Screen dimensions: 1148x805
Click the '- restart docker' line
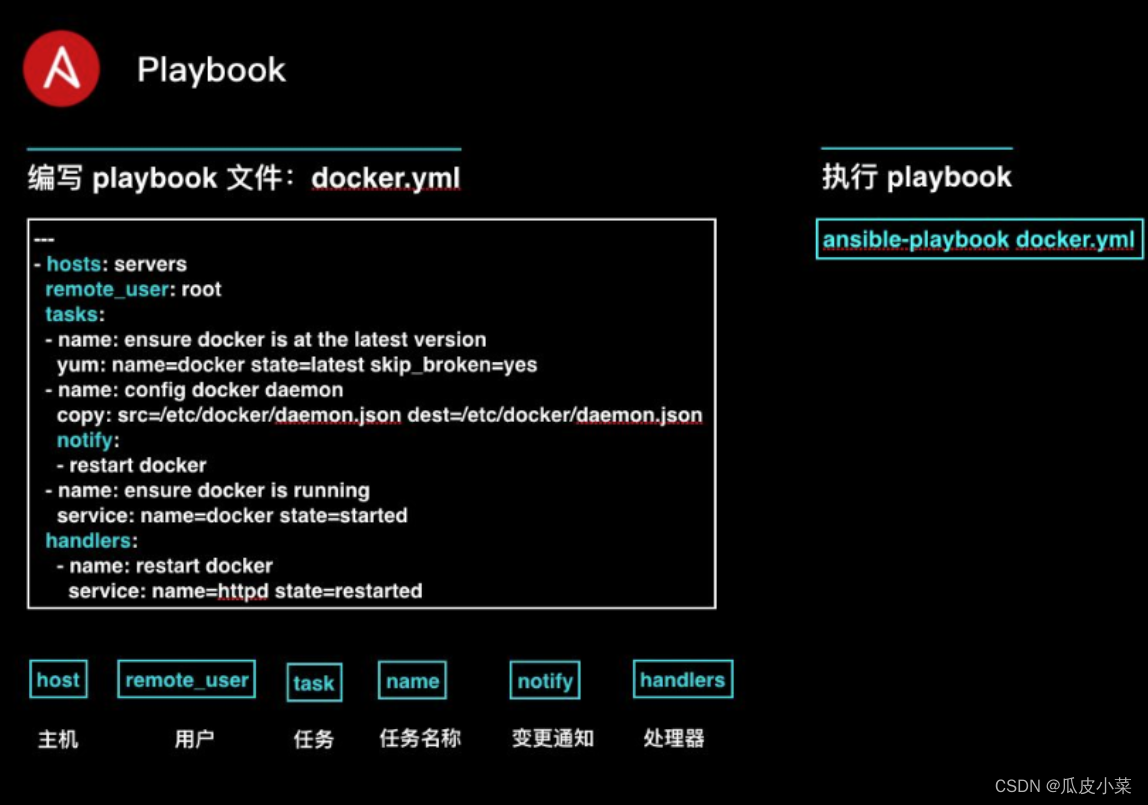coord(132,465)
